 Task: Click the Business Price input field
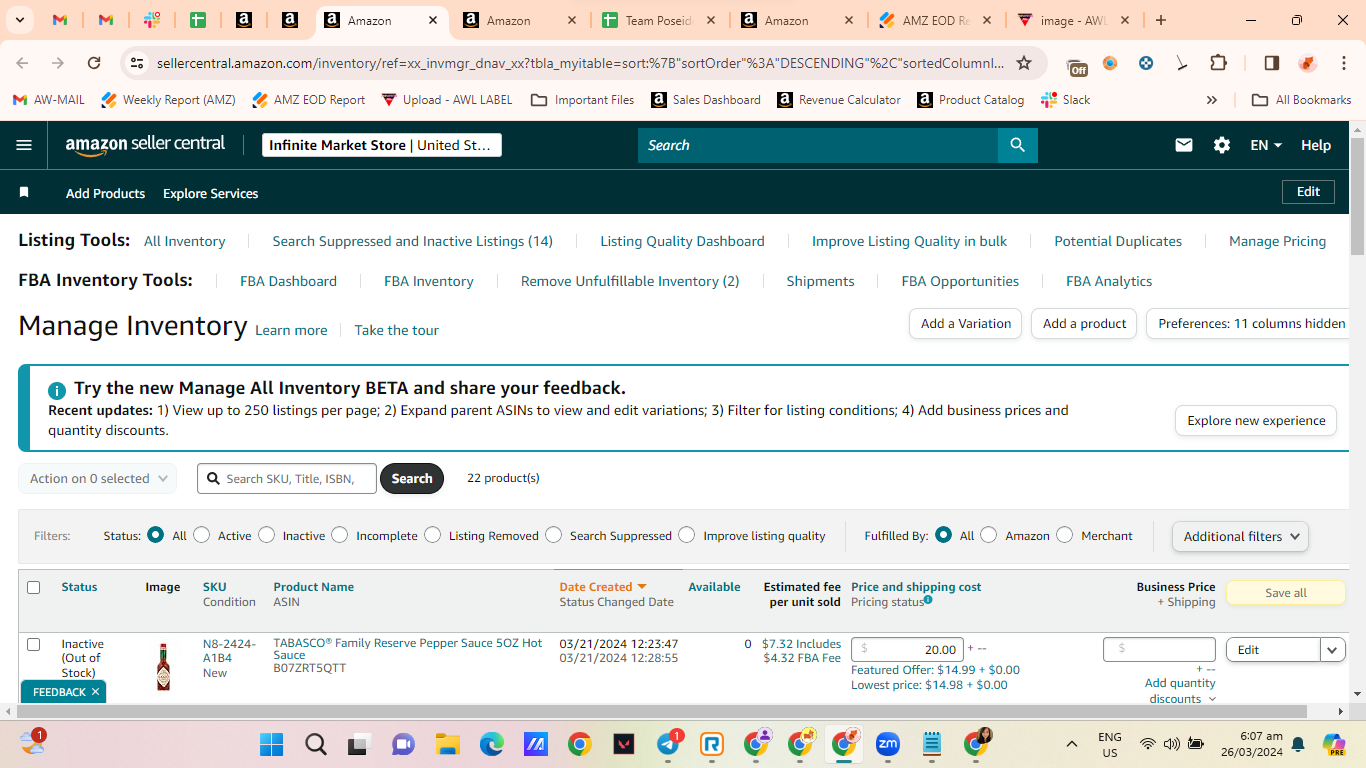[1159, 650]
